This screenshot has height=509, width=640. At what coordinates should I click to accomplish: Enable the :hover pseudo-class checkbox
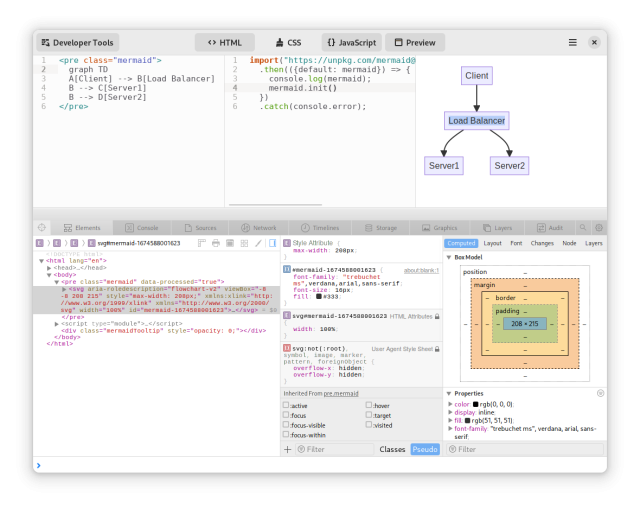[x=369, y=405]
